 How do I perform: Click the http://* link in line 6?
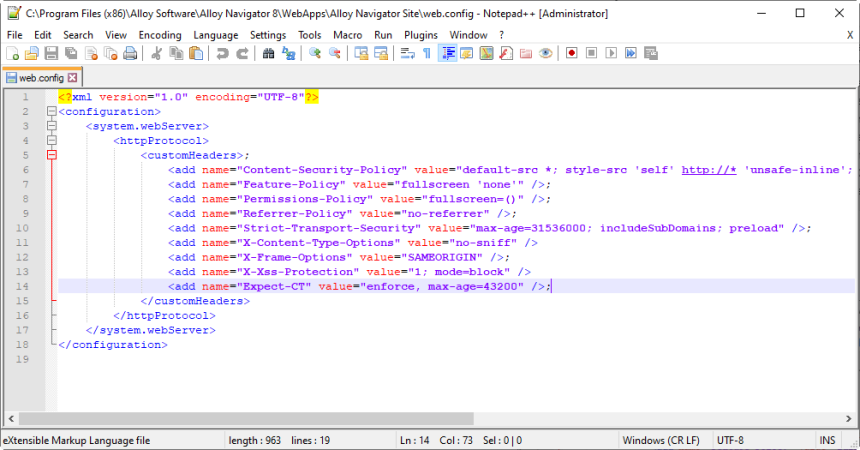pos(709,170)
